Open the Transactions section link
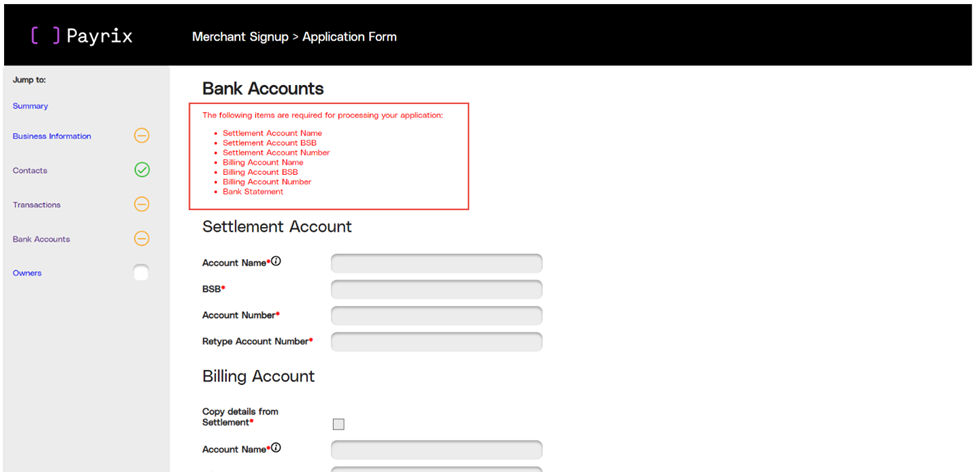This screenshot has height=472, width=975. coord(37,205)
